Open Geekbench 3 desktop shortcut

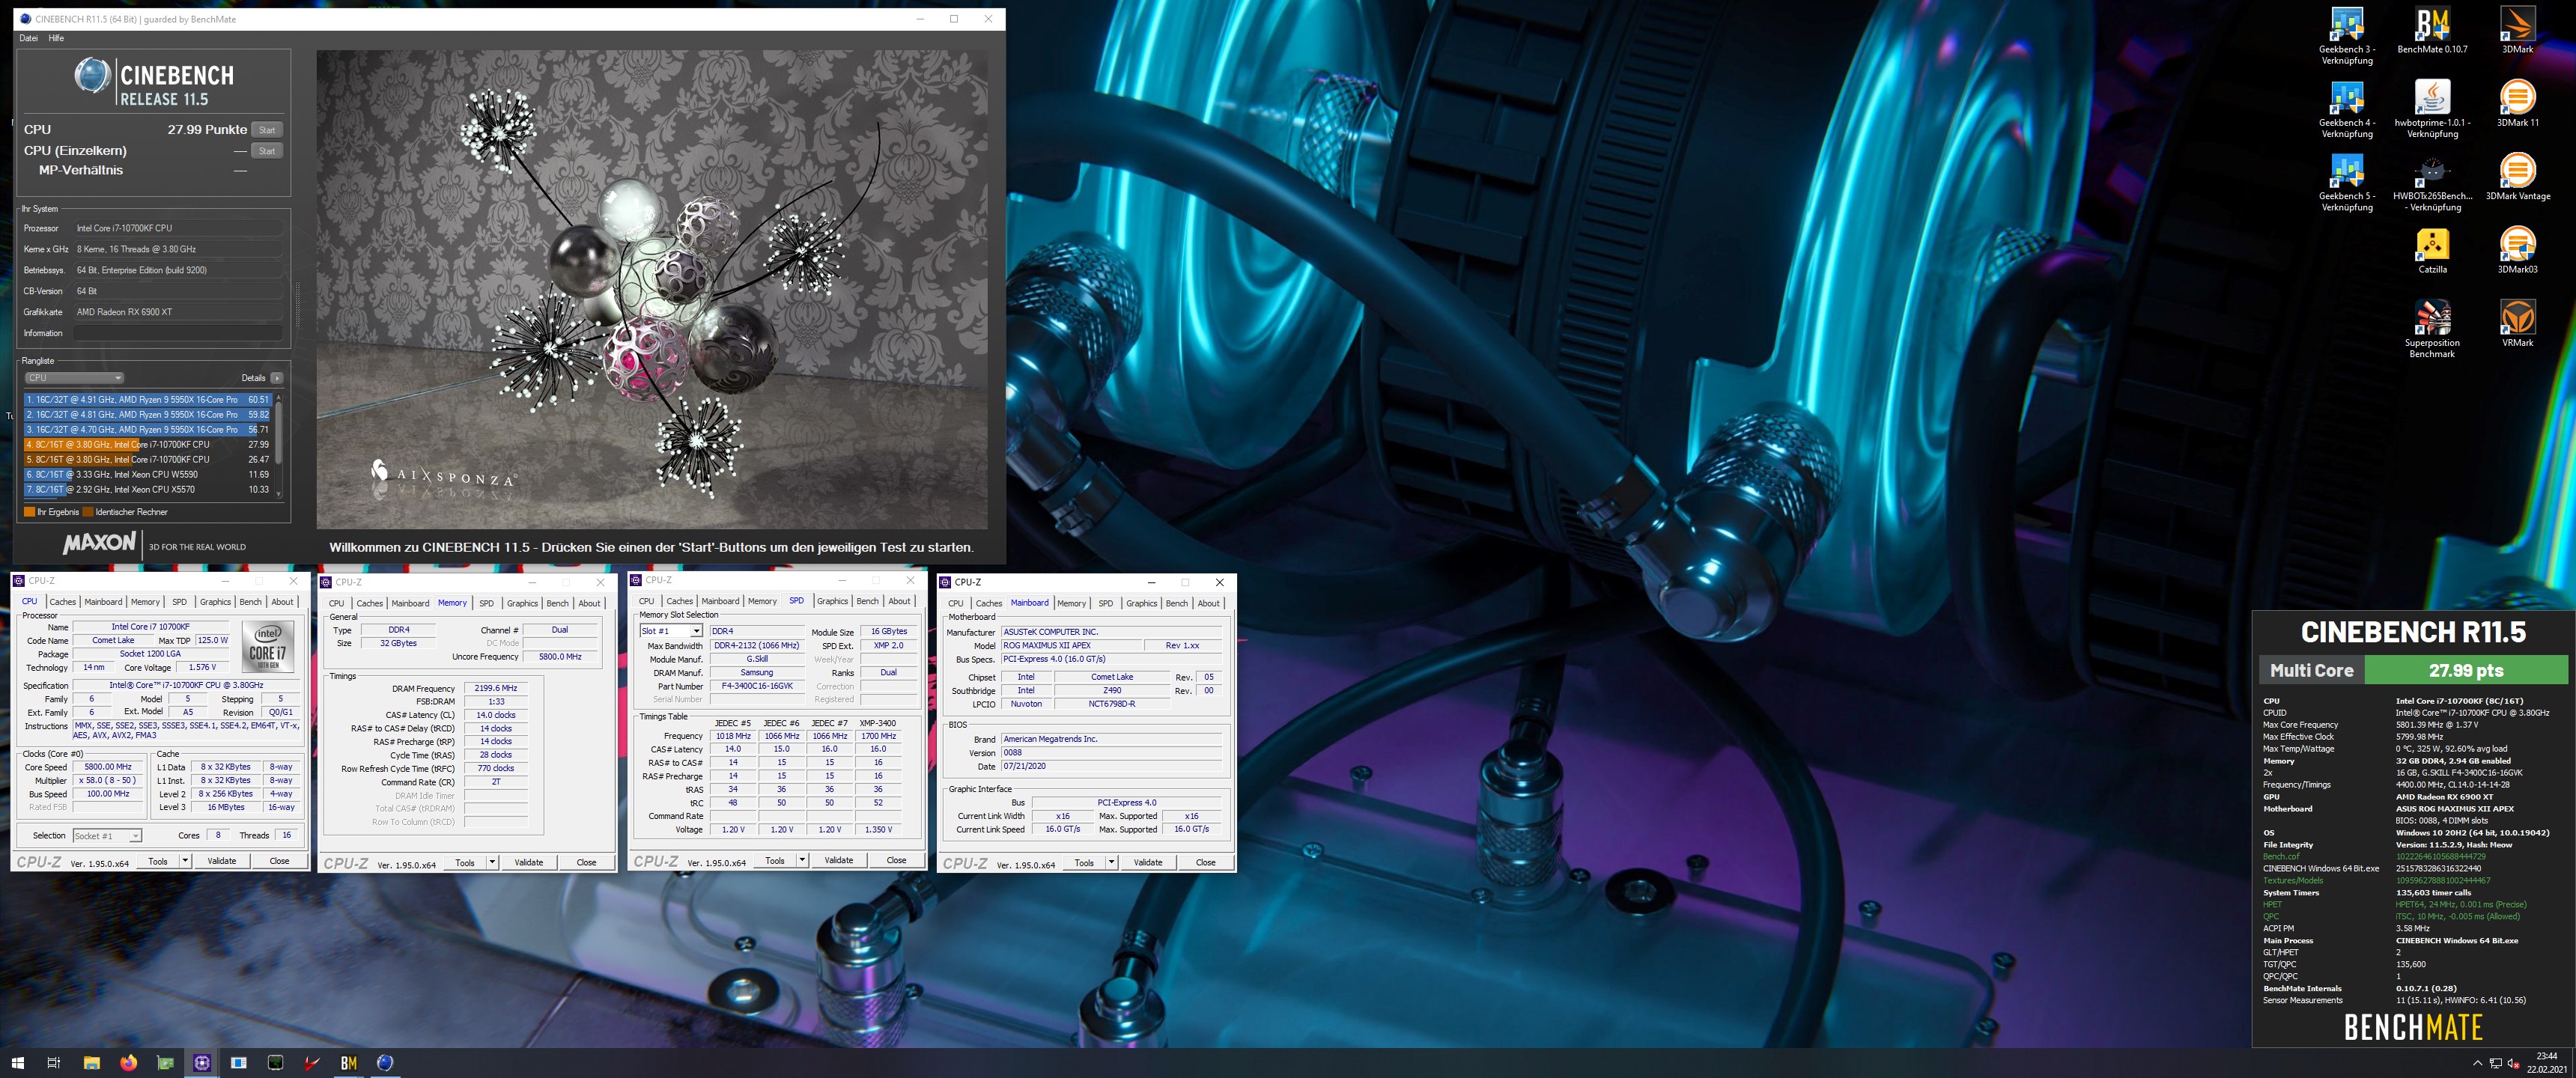coord(2346,35)
